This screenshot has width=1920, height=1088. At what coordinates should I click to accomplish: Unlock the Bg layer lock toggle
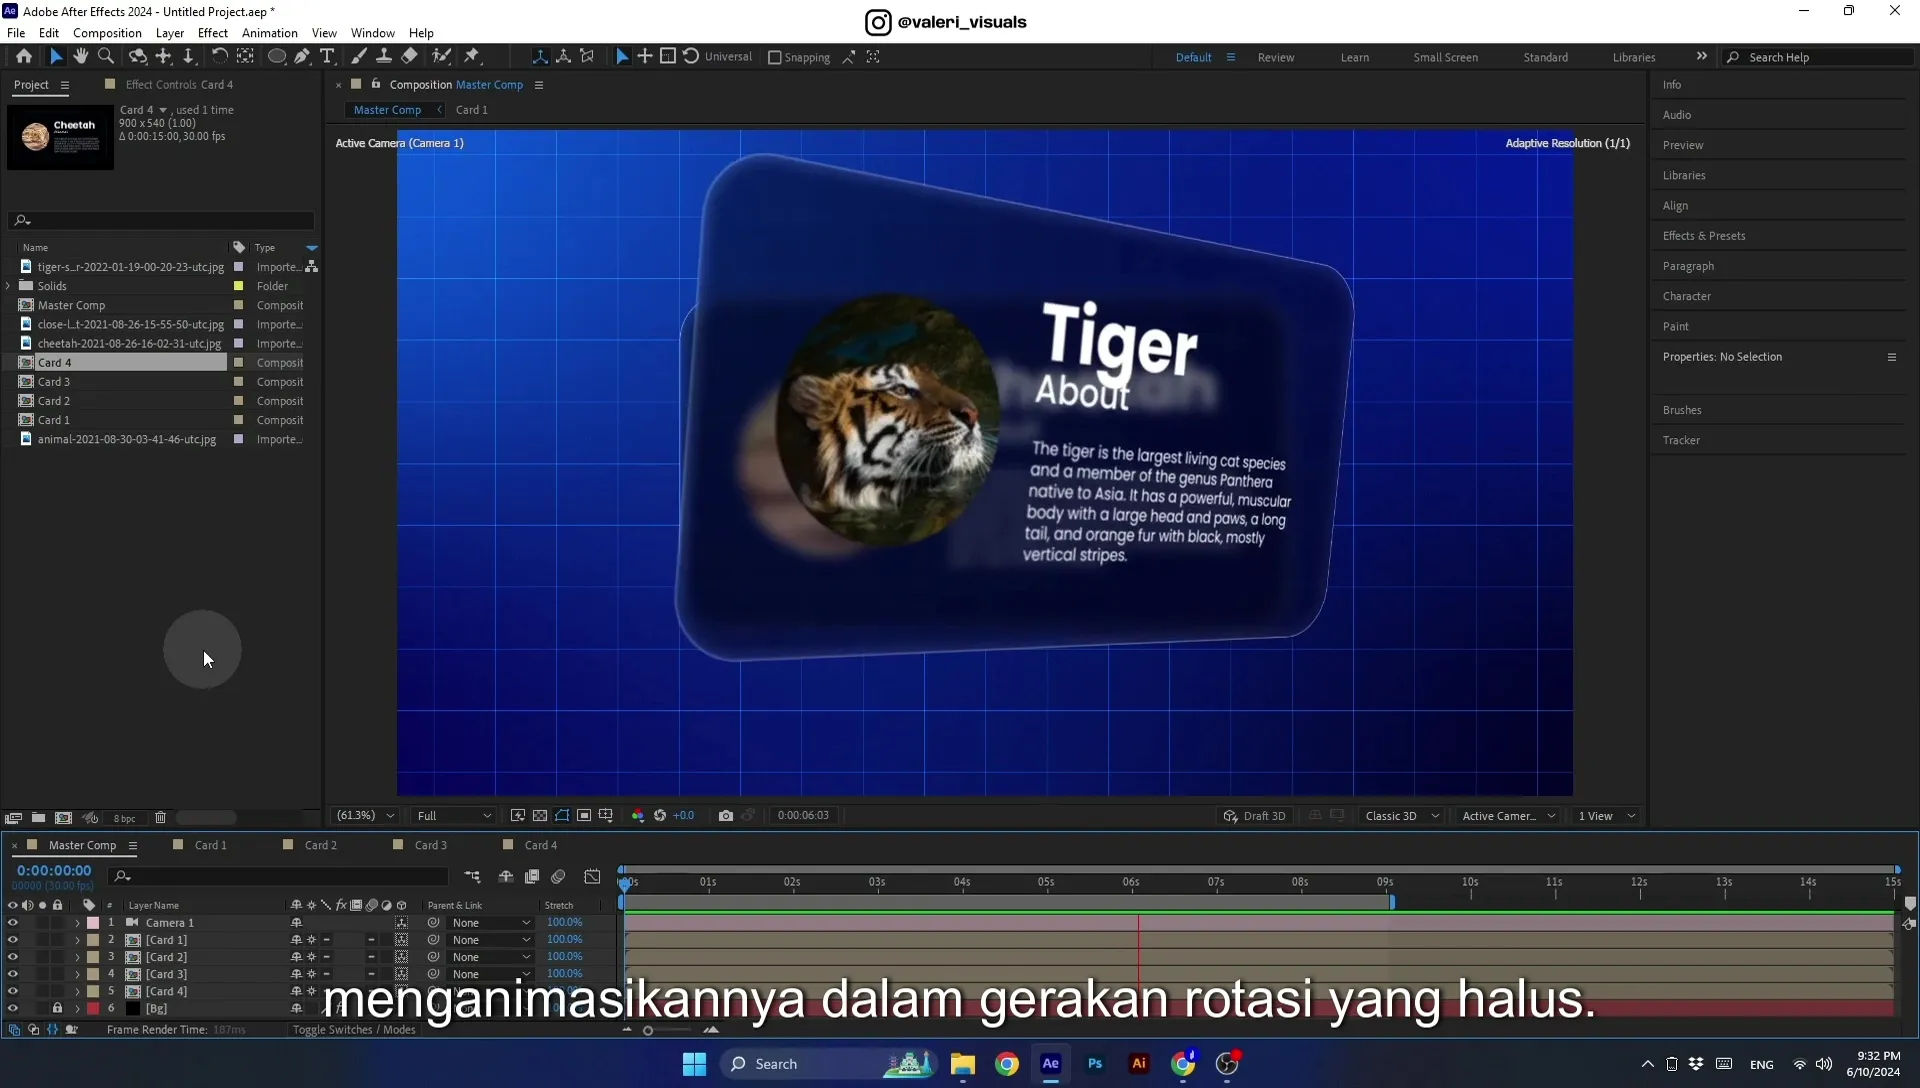pos(57,1008)
